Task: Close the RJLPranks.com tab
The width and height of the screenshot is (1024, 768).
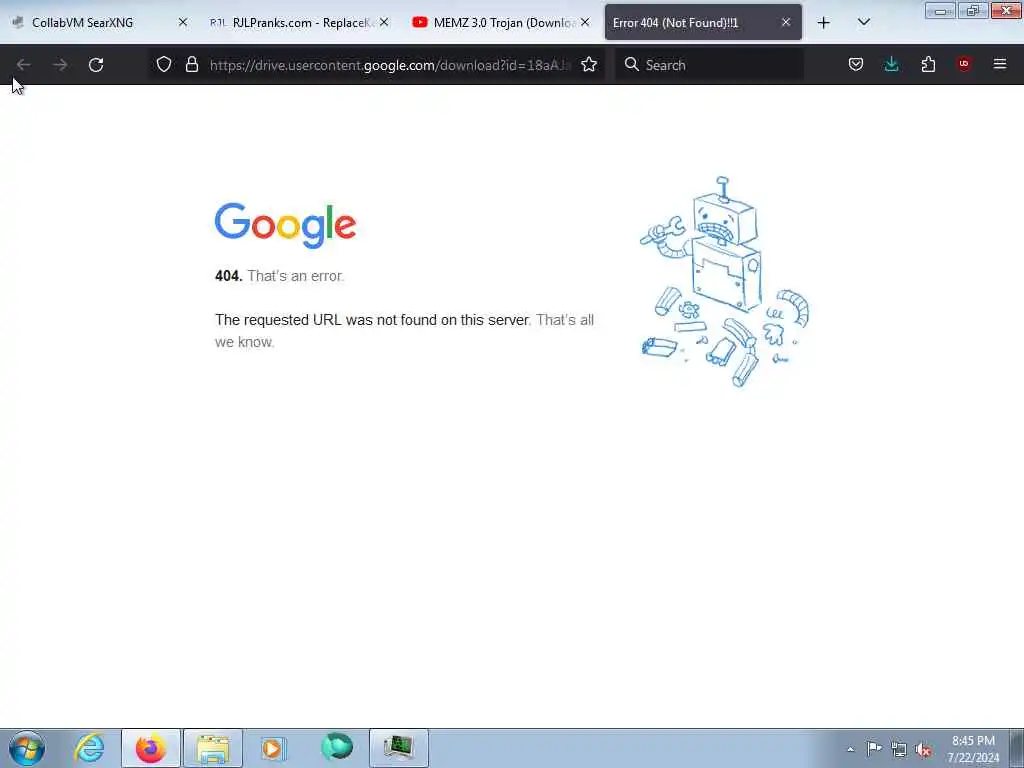Action: [x=384, y=22]
